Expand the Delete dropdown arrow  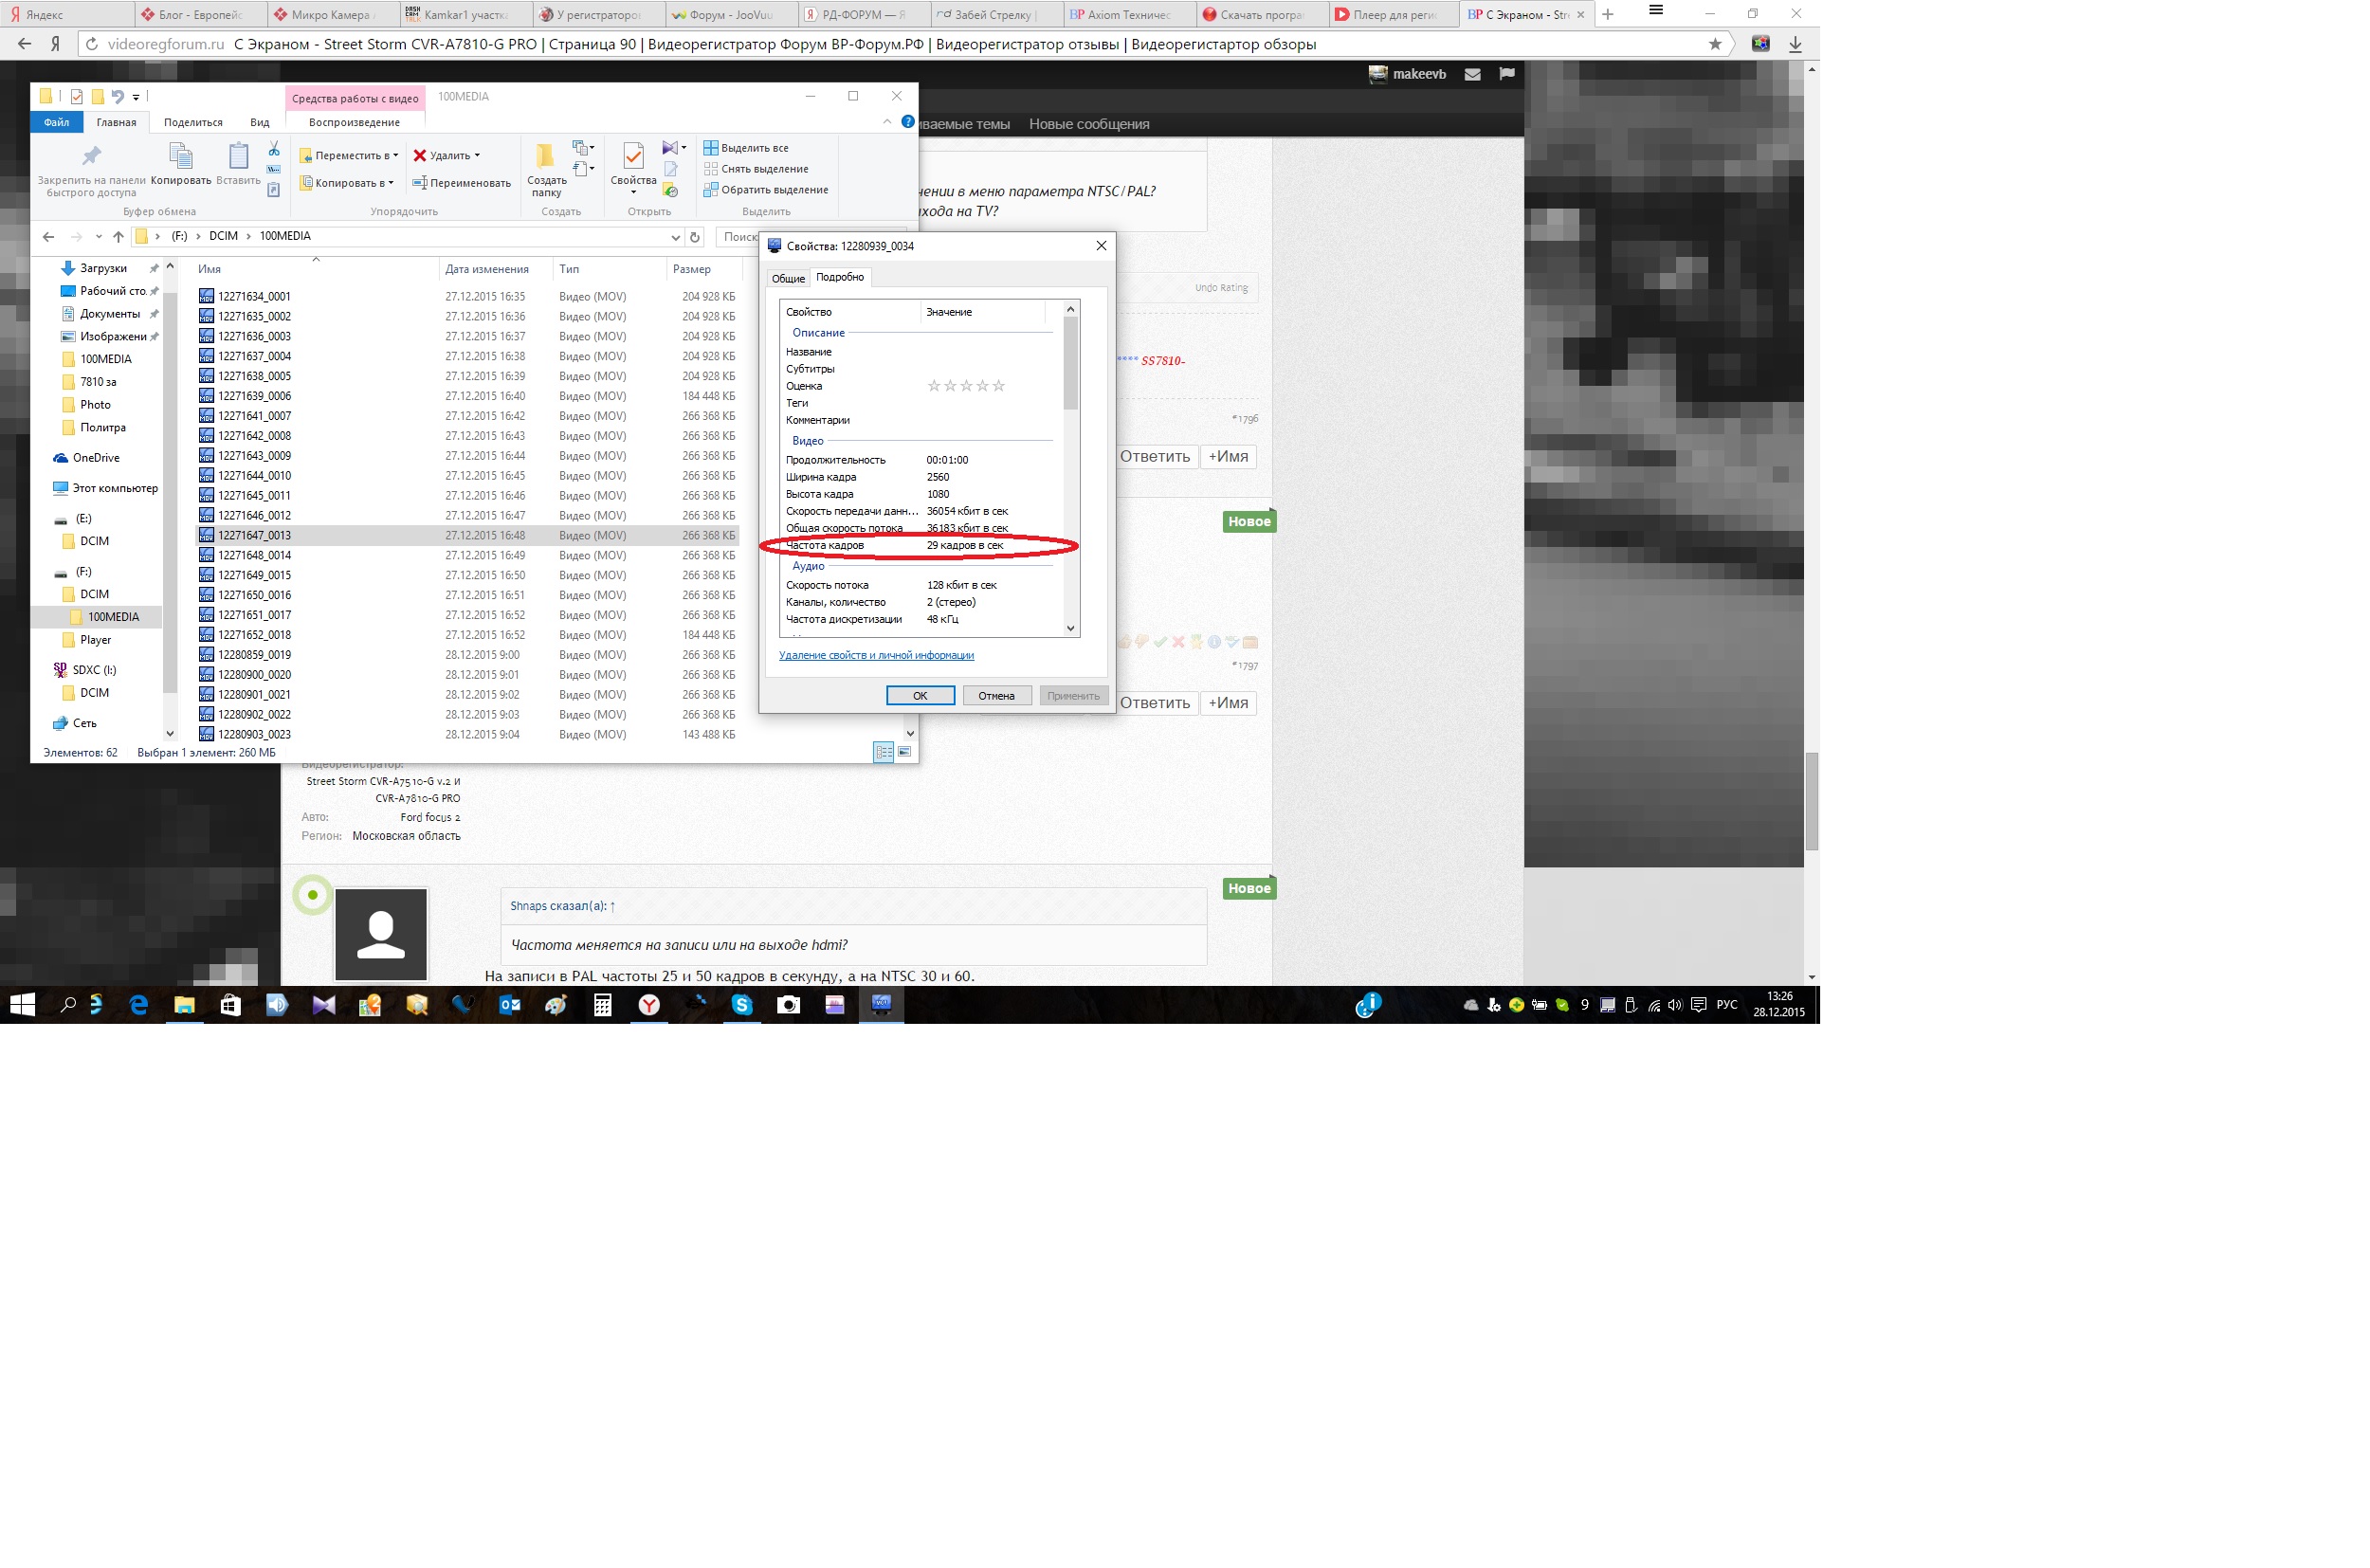[477, 156]
